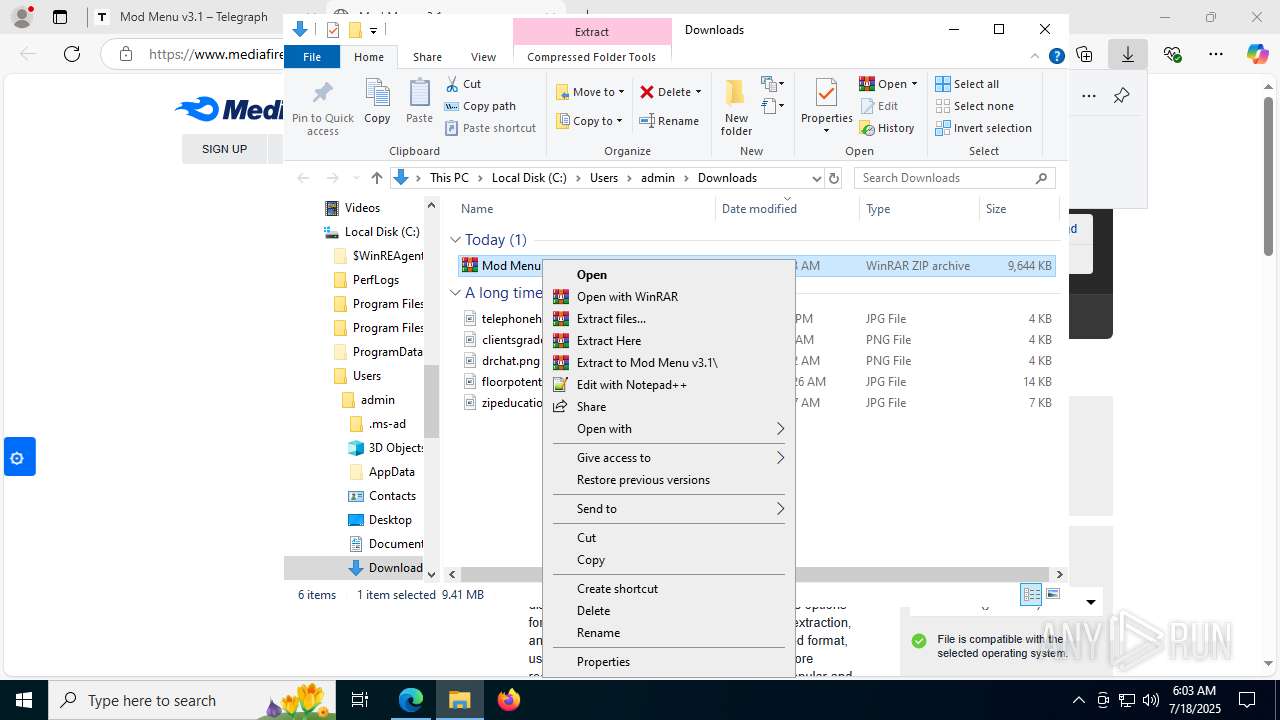Viewport: 1280px width, 720px height.
Task: Select Properties in context menu
Action: [668, 662]
